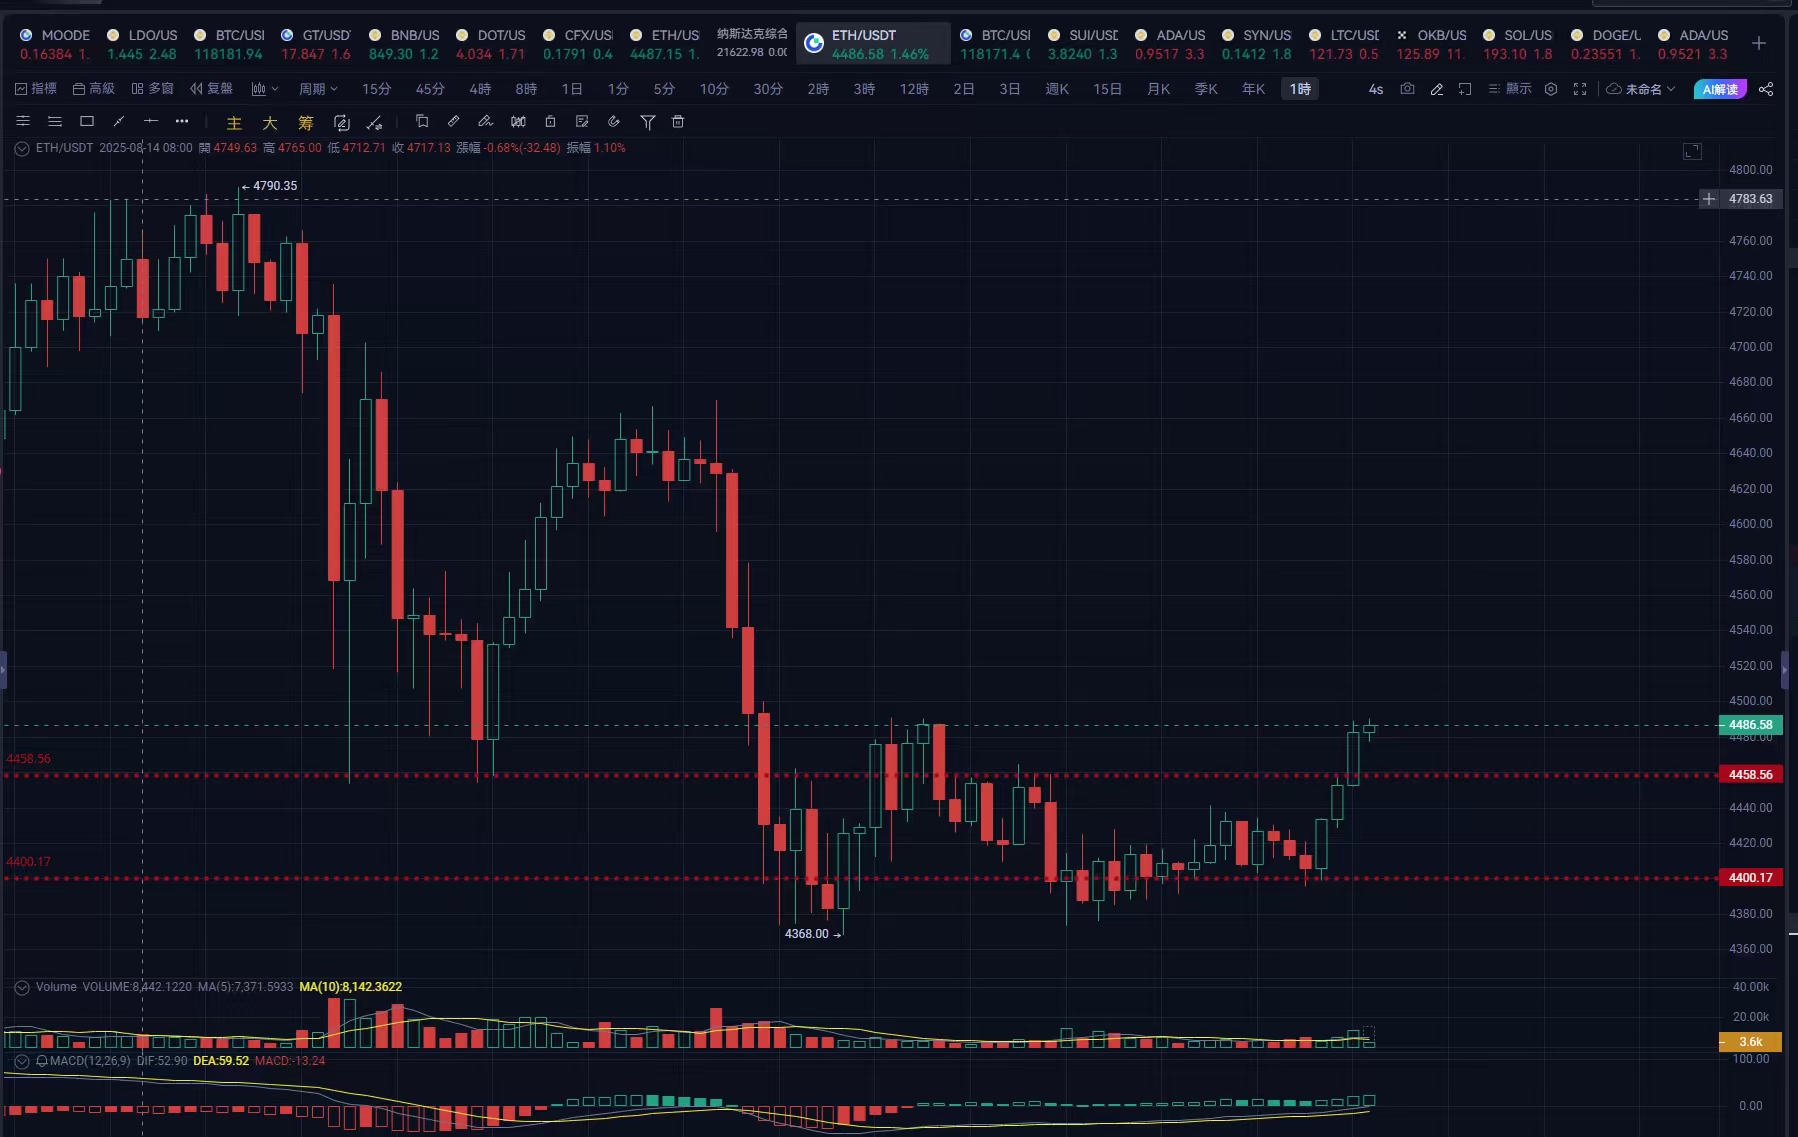Click the copy drawings icon
The width and height of the screenshot is (1798, 1137).
coord(422,121)
